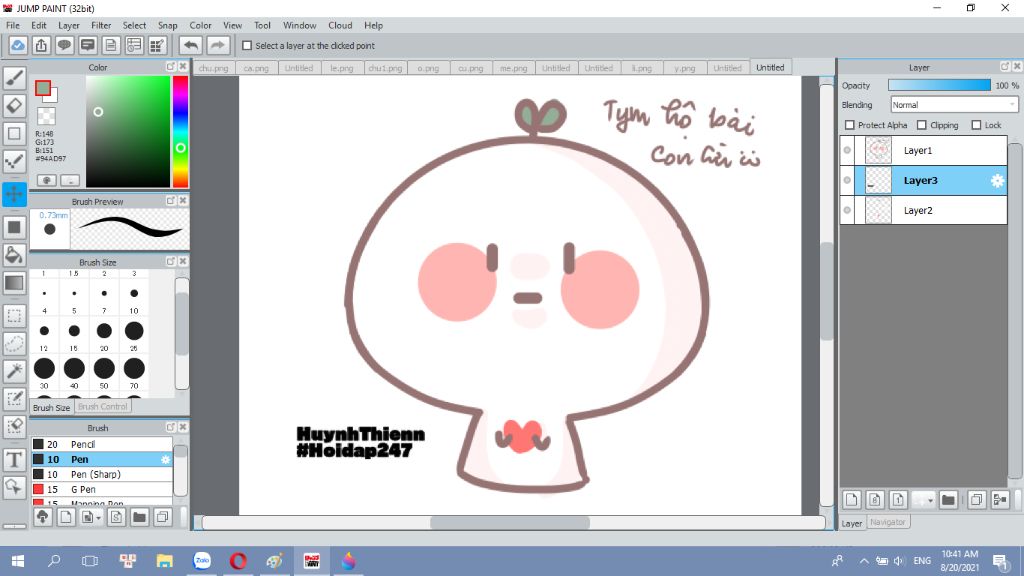Select the Pencil brush
The image size is (1024, 576).
tap(102, 444)
